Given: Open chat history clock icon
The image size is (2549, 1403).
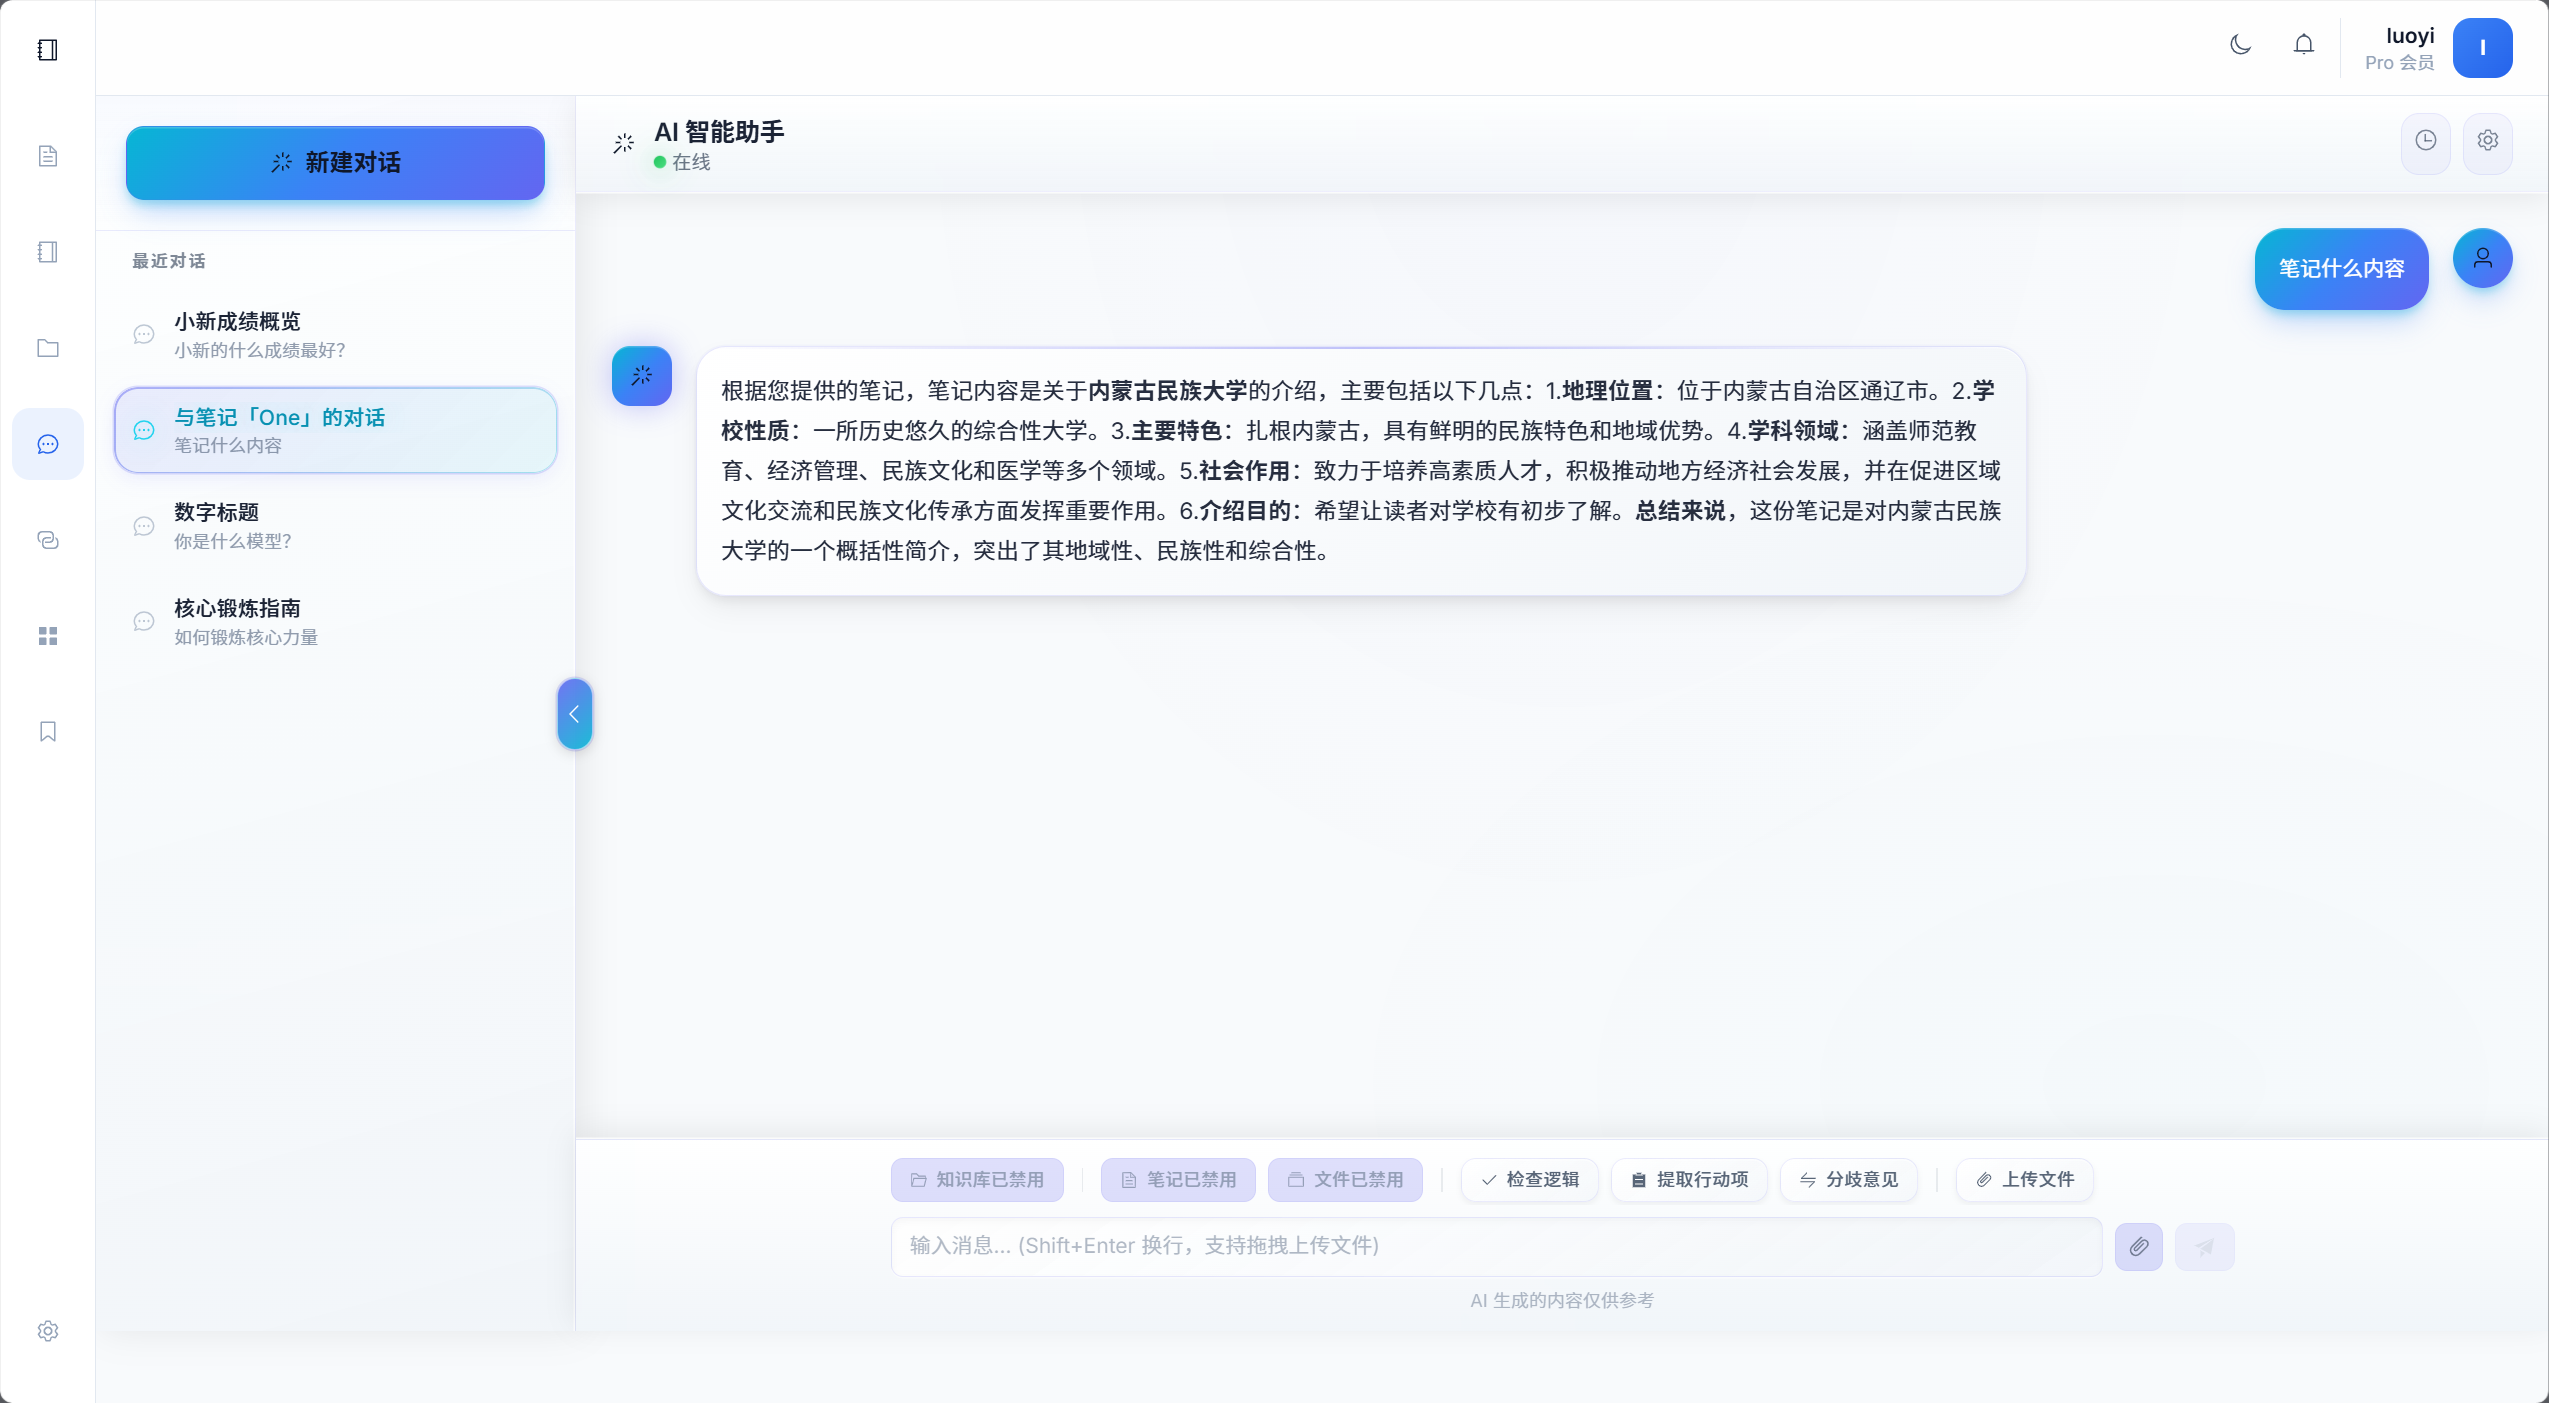Looking at the screenshot, I should [2425, 141].
